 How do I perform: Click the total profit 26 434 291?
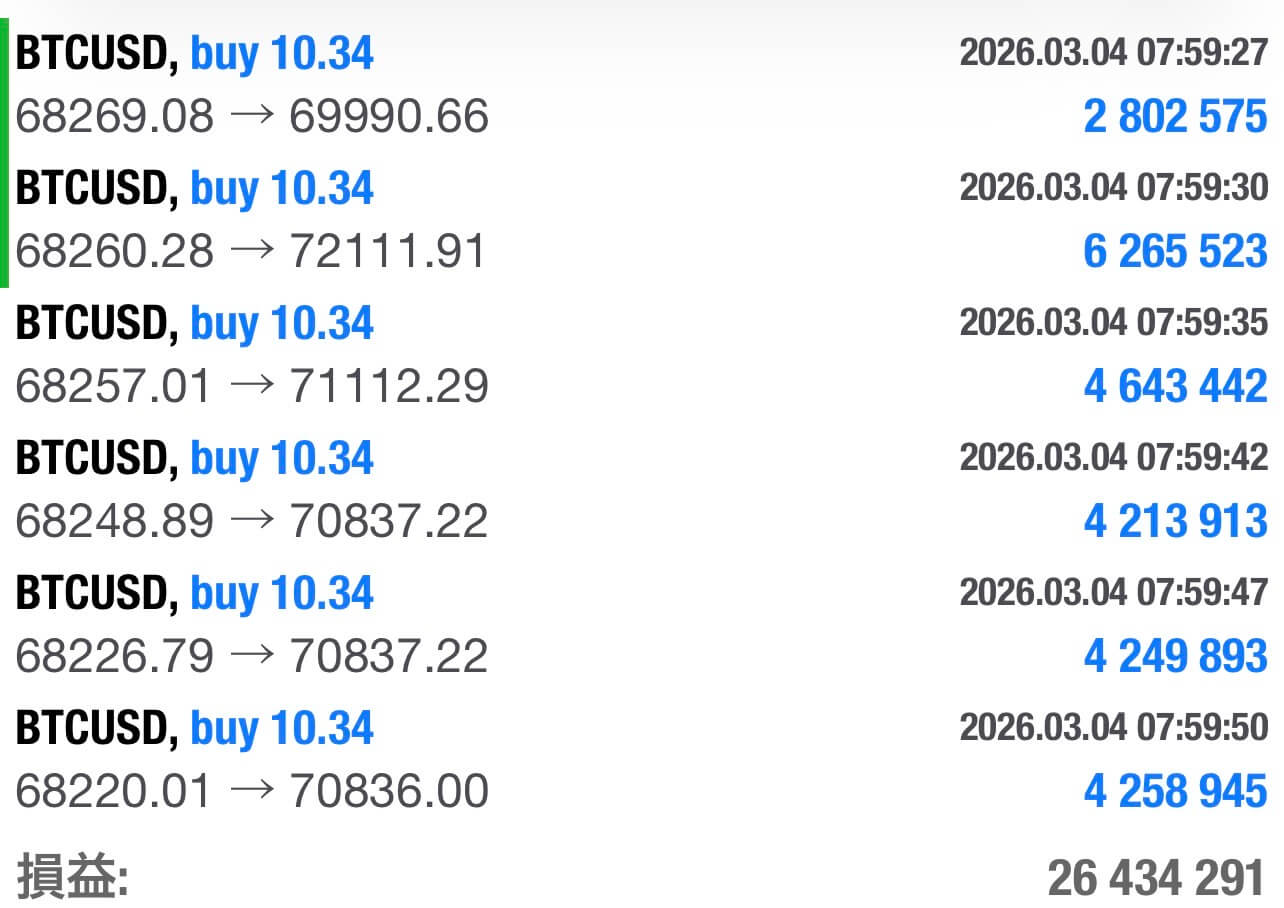click(x=1156, y=879)
